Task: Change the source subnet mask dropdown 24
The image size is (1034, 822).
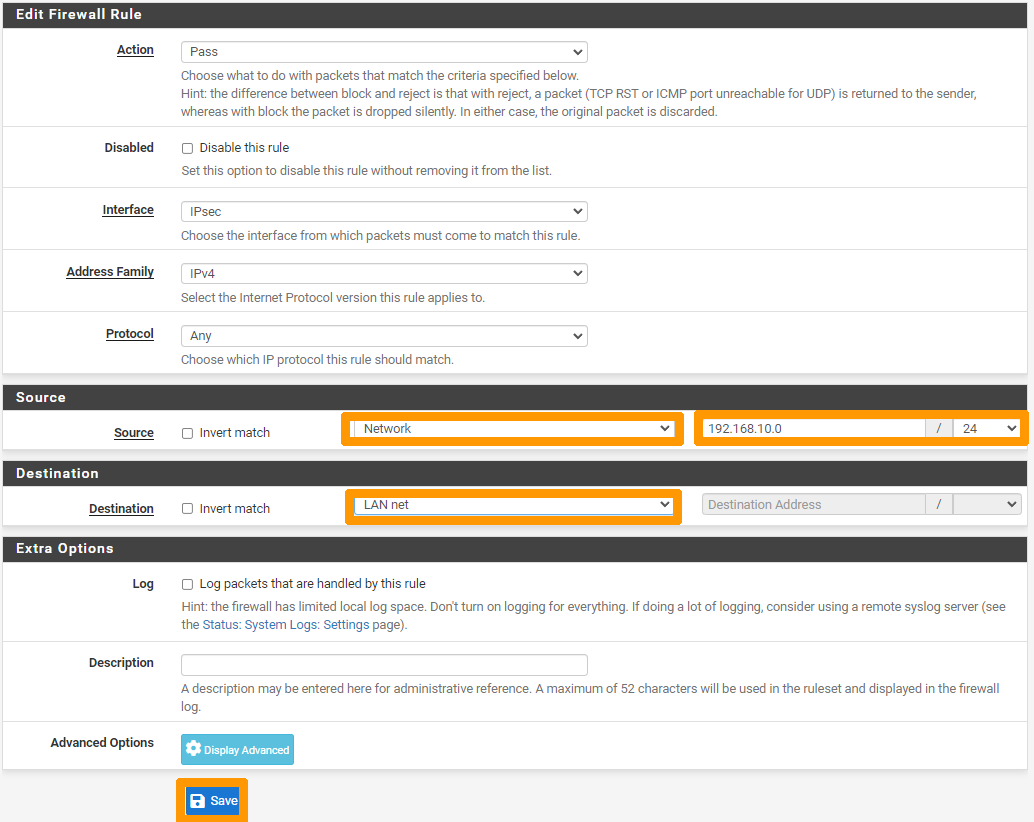Action: (986, 429)
